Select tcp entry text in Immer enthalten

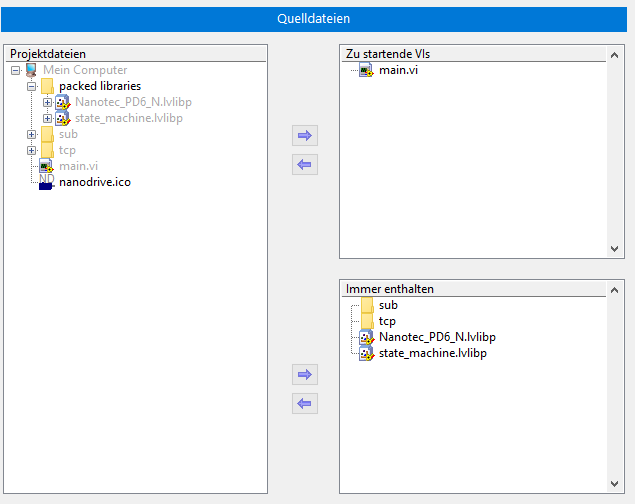click(387, 321)
